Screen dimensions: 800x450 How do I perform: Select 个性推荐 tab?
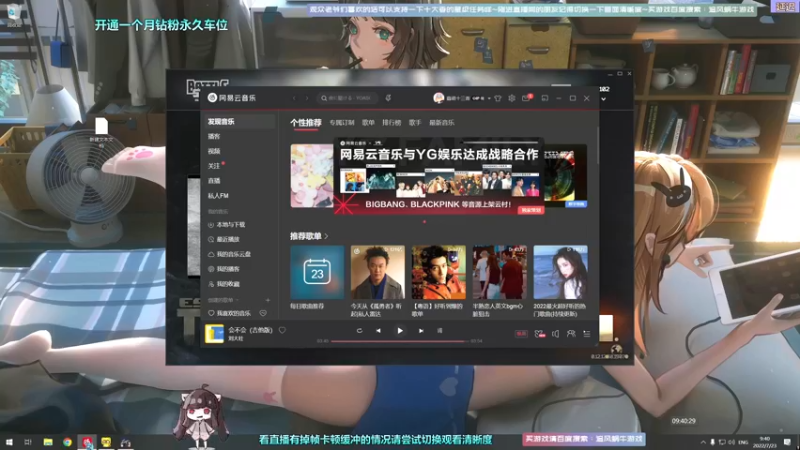(x=306, y=122)
